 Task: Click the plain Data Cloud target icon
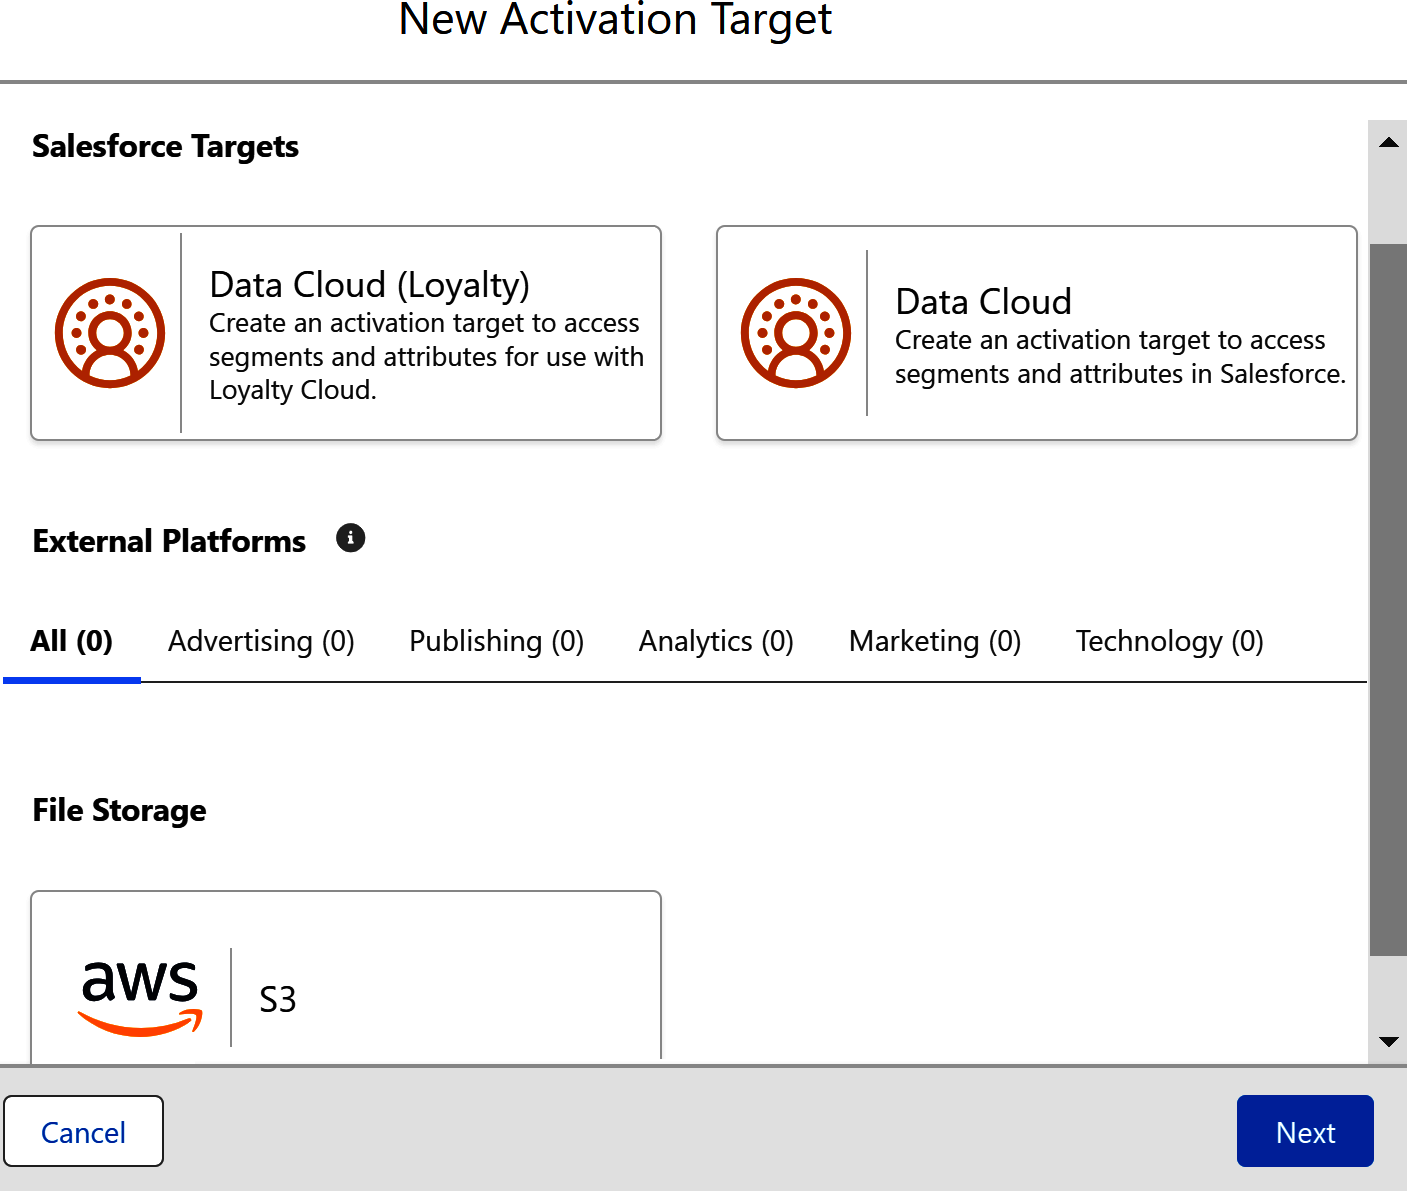tap(796, 333)
